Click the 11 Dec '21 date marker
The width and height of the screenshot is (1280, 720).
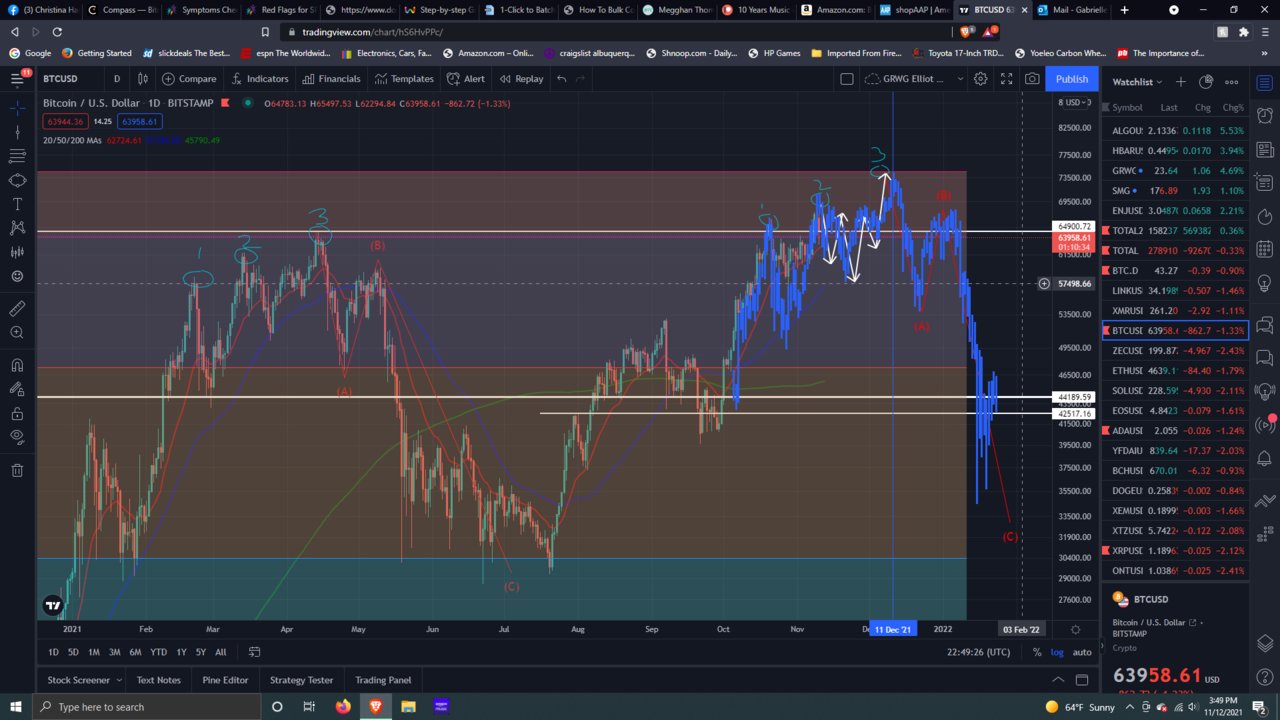[892, 629]
